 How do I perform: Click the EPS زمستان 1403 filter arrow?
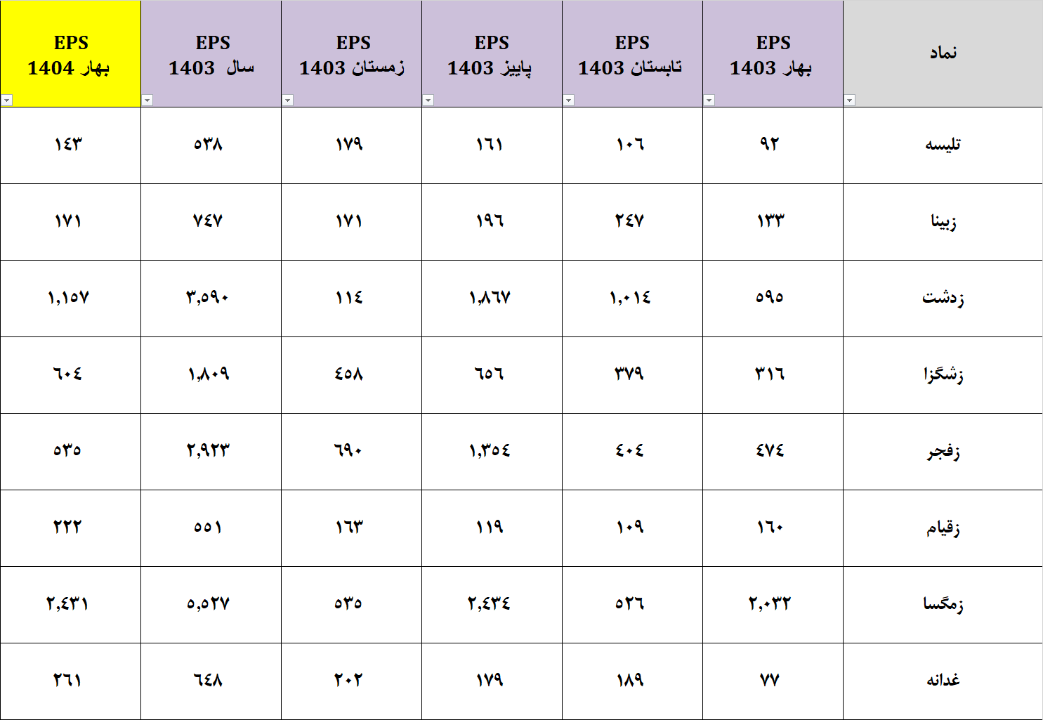[x=288, y=100]
